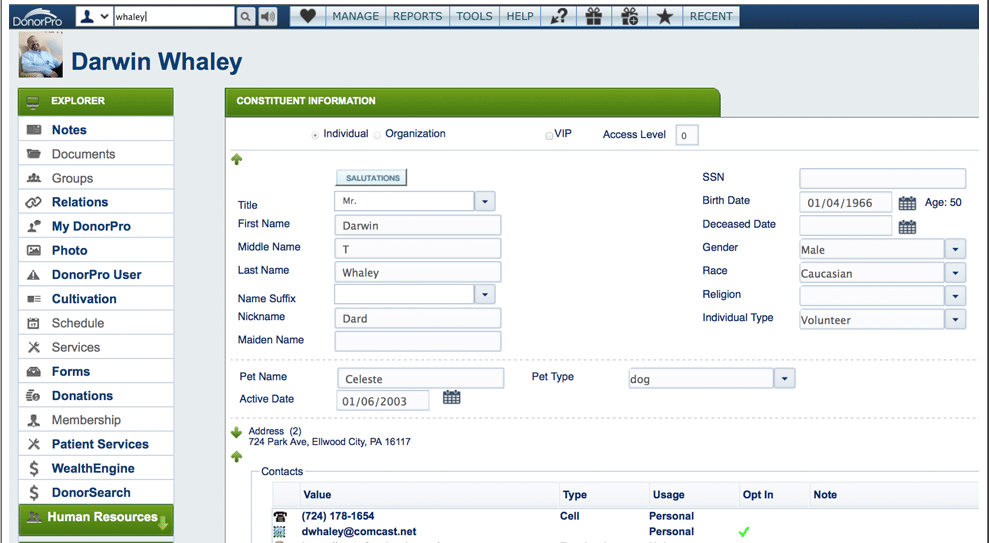Open DonorPro User in sidebar

(96, 275)
